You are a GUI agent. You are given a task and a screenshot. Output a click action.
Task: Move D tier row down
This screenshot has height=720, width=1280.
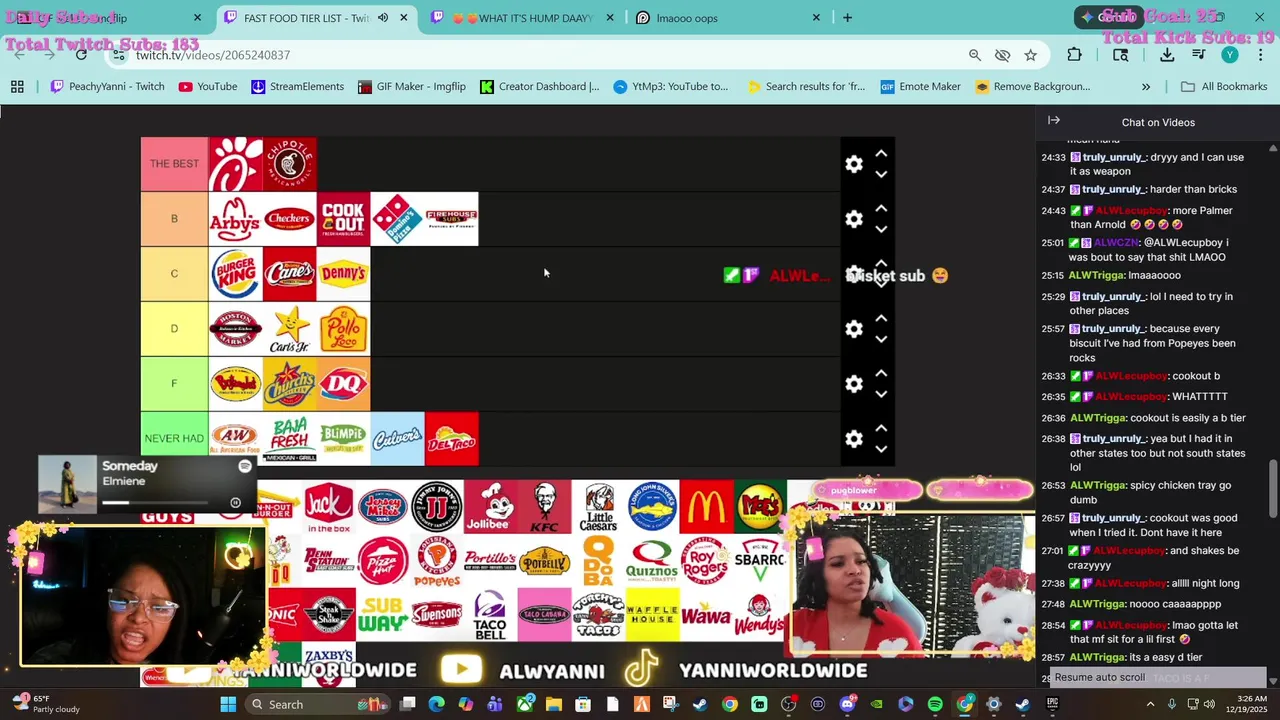coord(881,339)
